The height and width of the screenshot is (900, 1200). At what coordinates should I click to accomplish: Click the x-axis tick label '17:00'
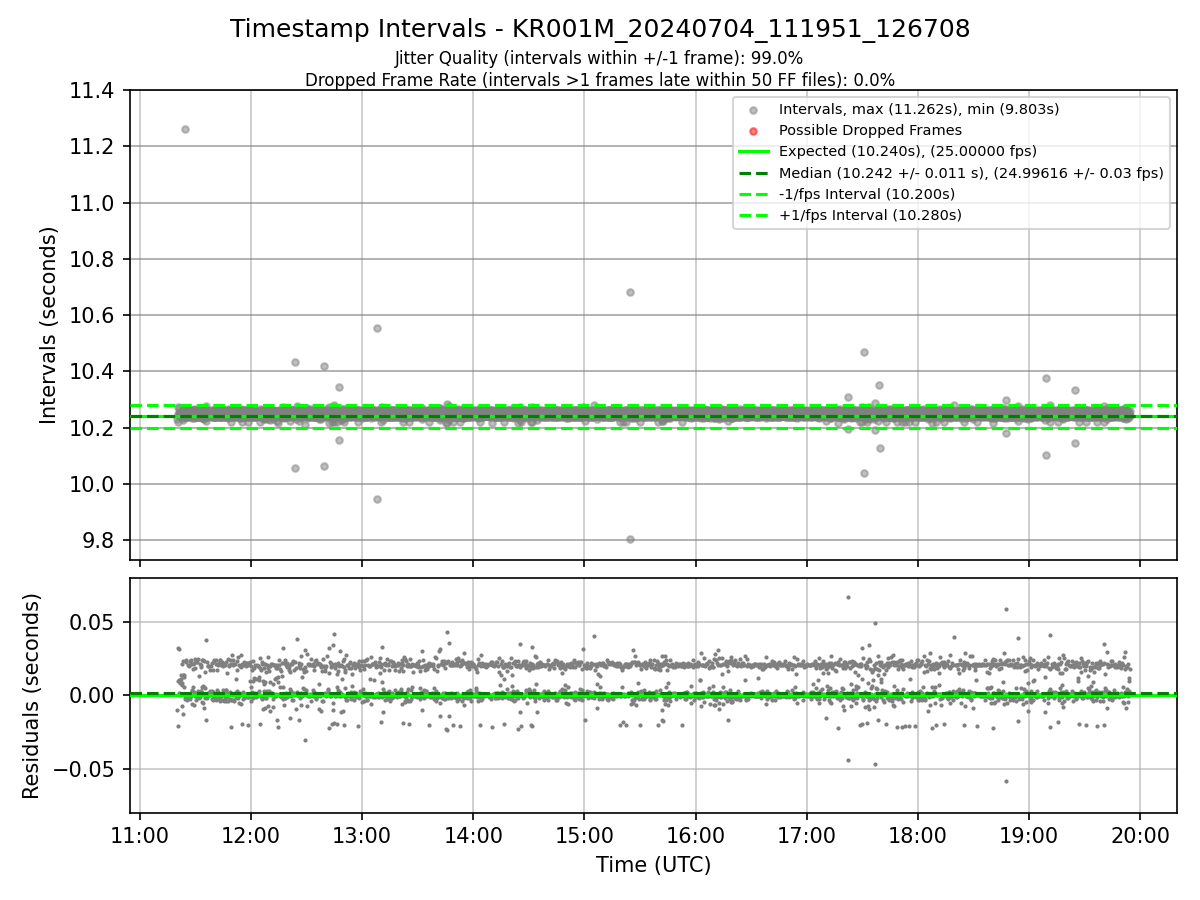tap(806, 834)
